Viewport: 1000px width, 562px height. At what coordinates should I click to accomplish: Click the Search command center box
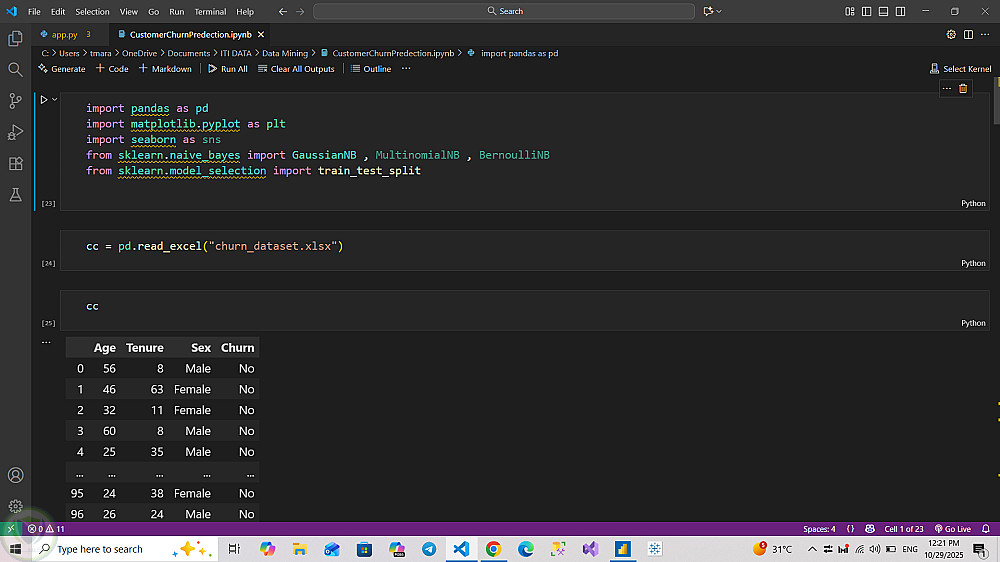(504, 11)
